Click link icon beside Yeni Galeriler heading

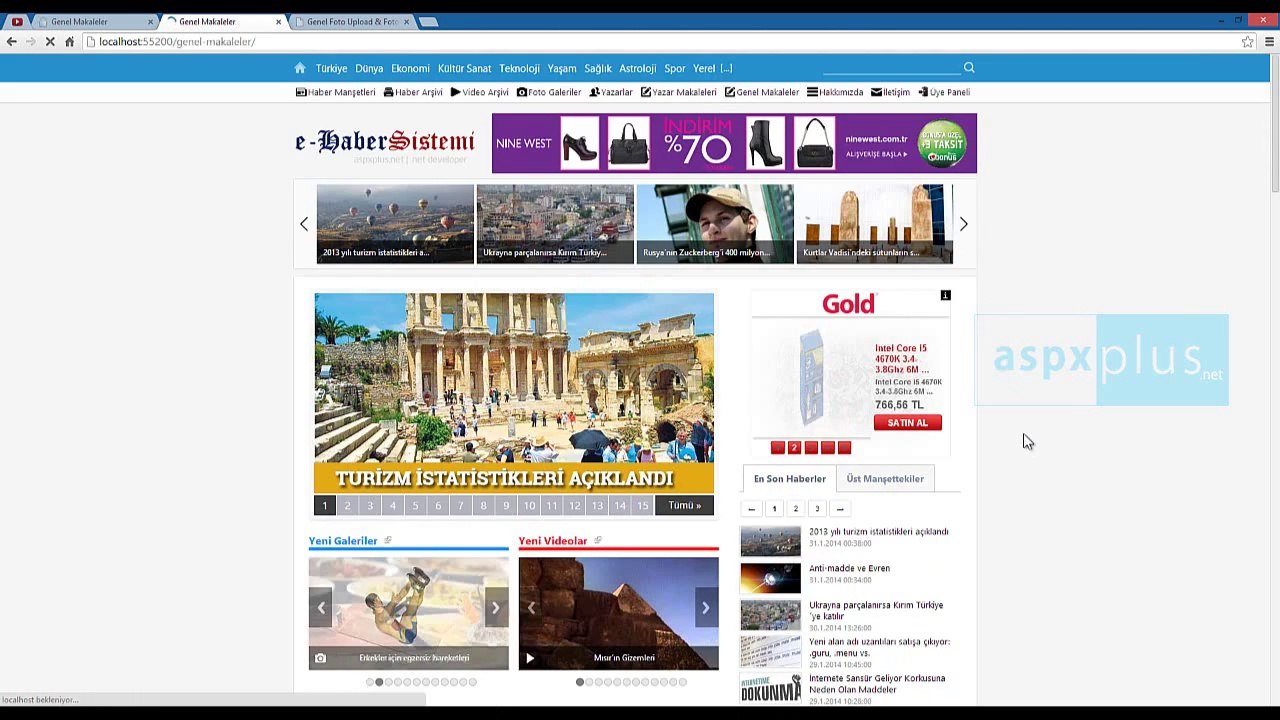pyautogui.click(x=388, y=540)
